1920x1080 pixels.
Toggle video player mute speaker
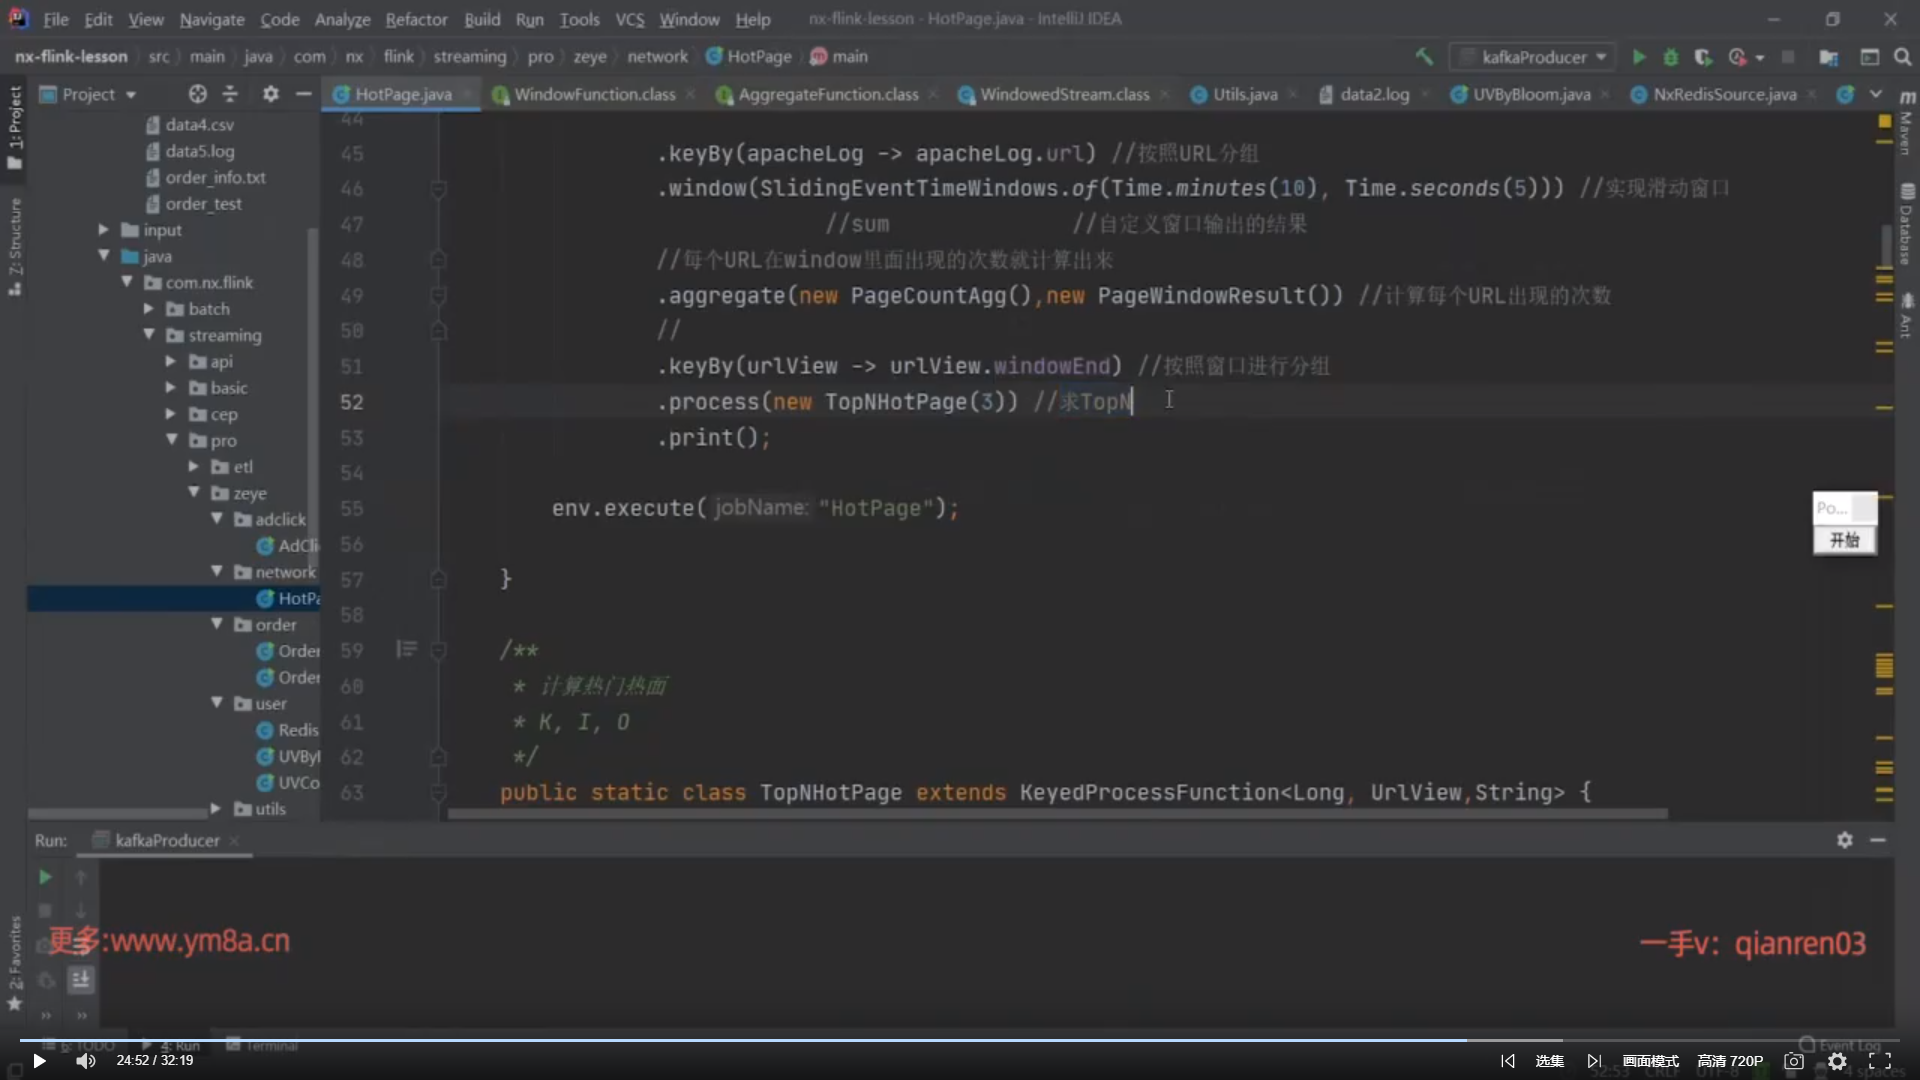click(86, 1061)
